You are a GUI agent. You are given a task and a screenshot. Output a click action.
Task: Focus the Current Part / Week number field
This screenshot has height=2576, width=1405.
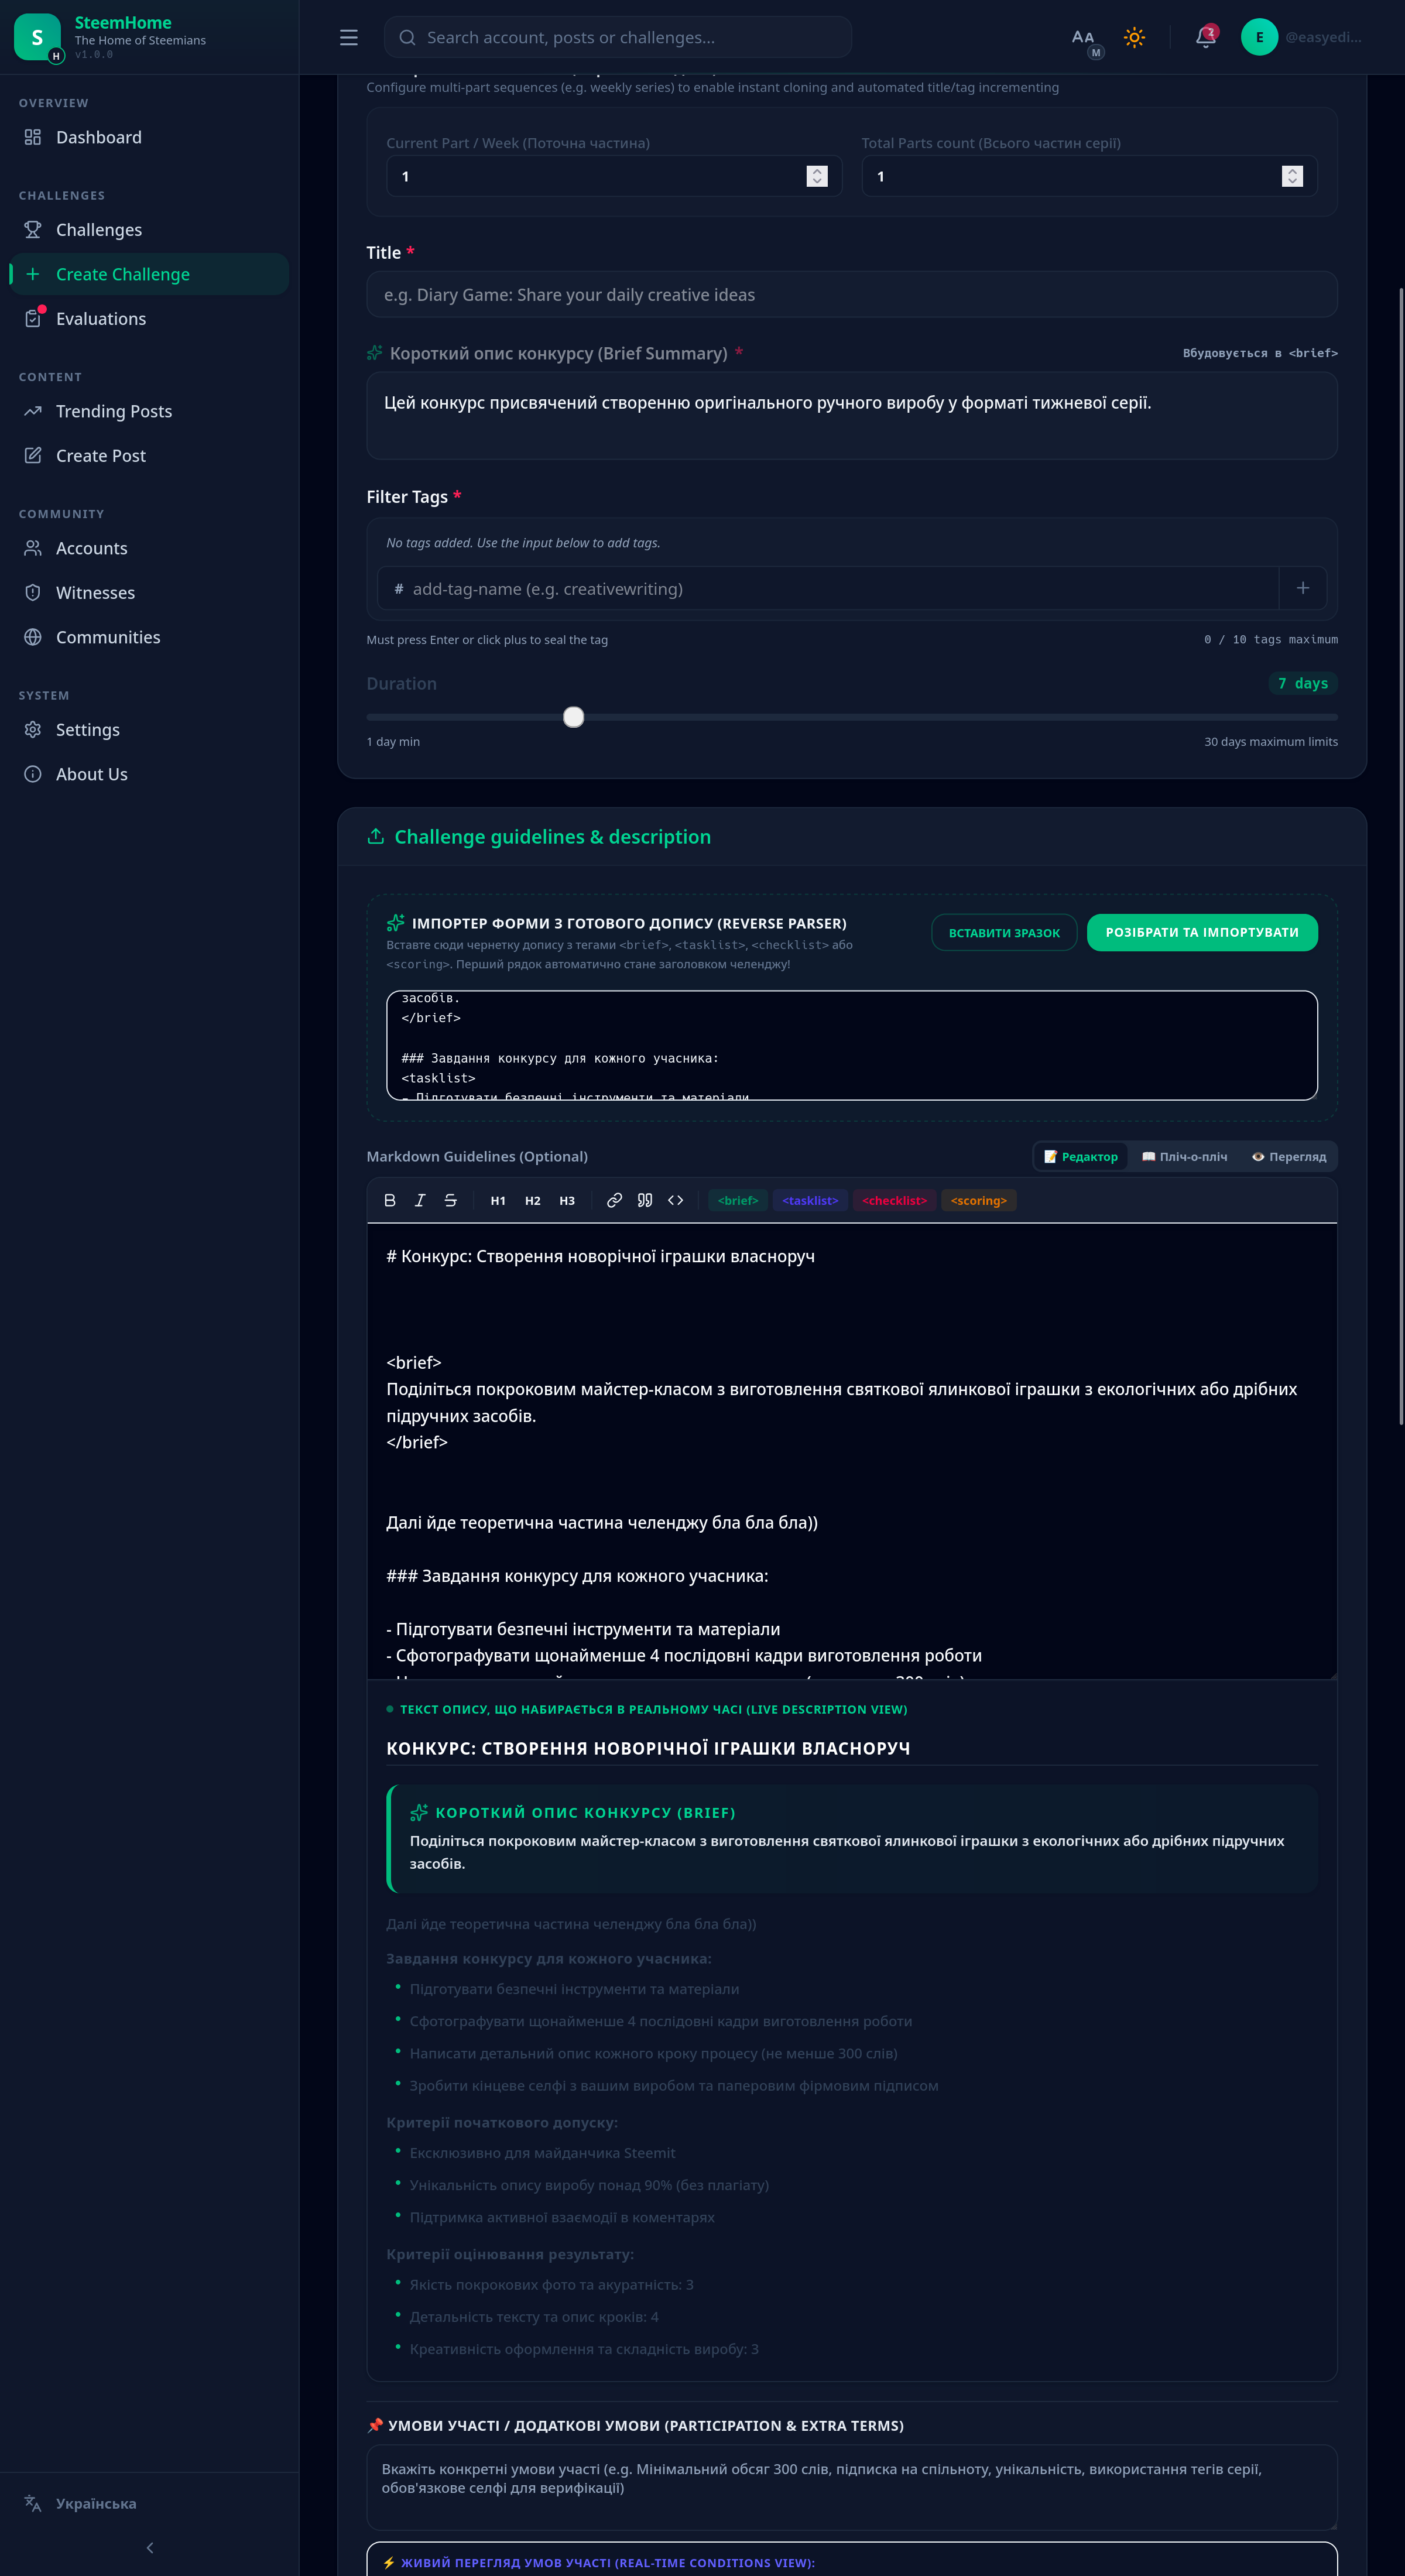tap(614, 176)
